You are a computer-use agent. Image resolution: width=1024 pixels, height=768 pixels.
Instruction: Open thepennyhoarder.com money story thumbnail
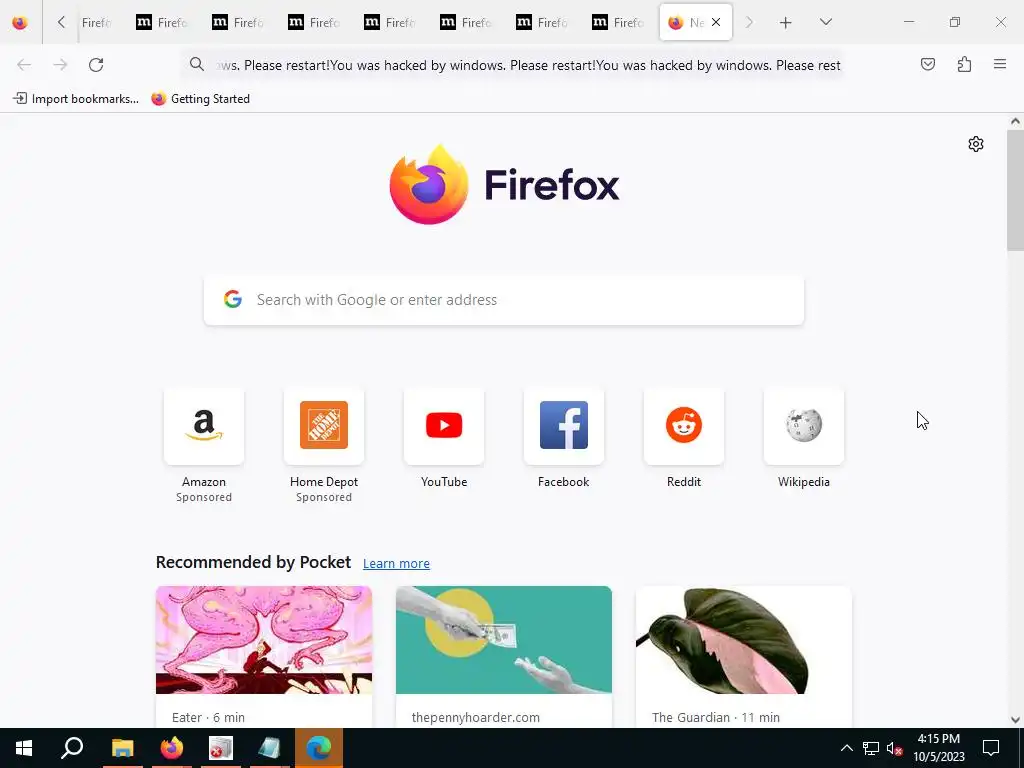pyautogui.click(x=504, y=640)
